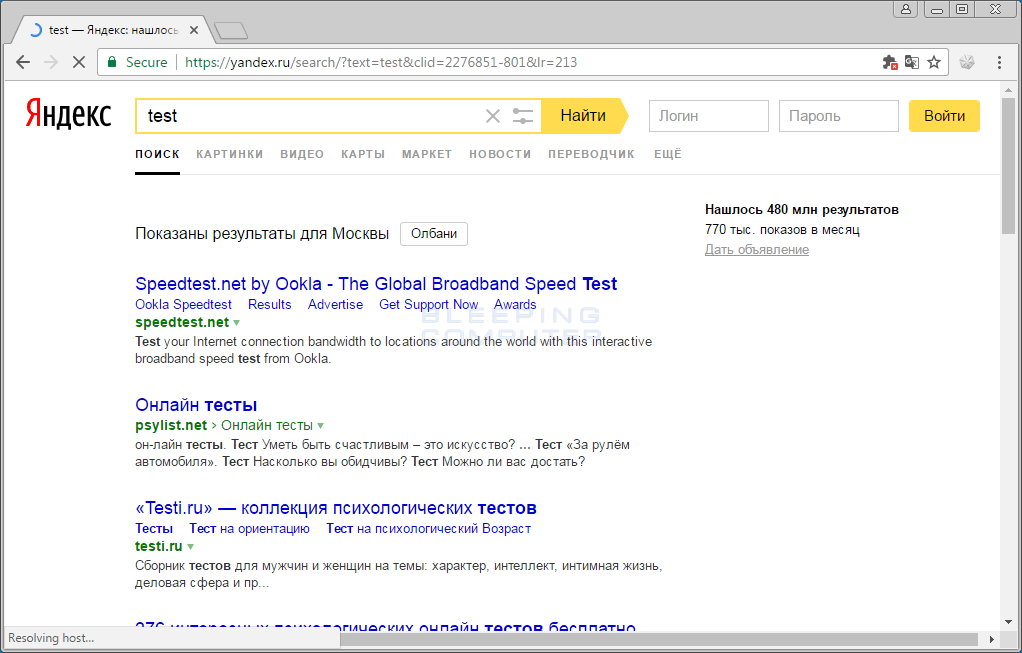
Task: Open the Ещё more menu
Action: [x=667, y=154]
